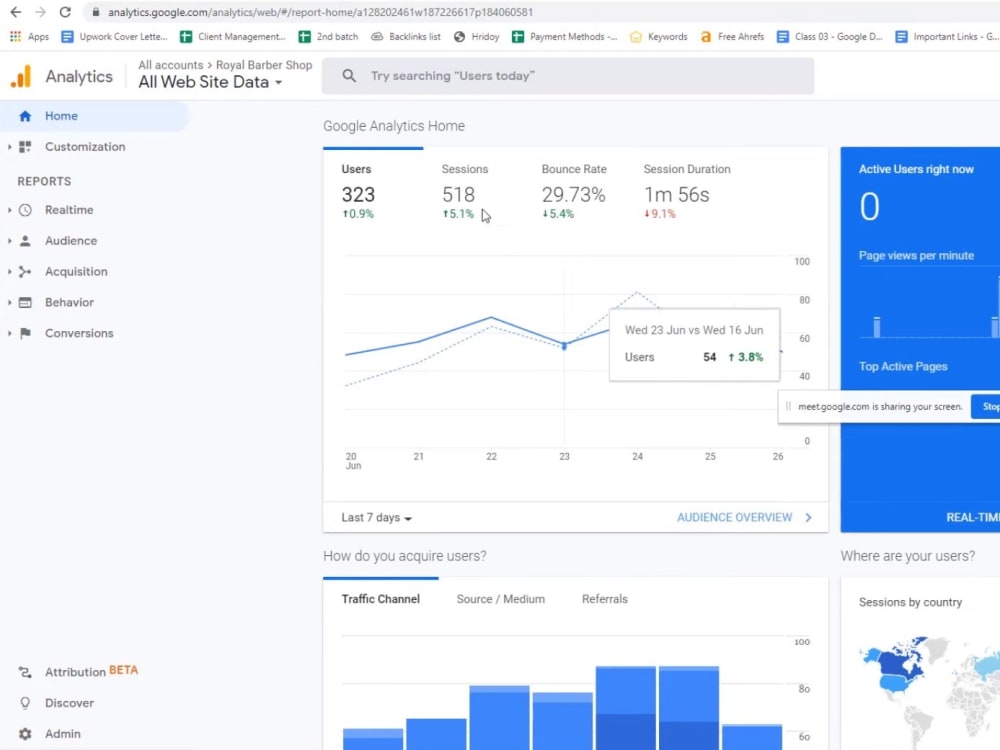This screenshot has width=1000, height=750.
Task: Open the 2nd batch bookmark
Action: pos(328,36)
